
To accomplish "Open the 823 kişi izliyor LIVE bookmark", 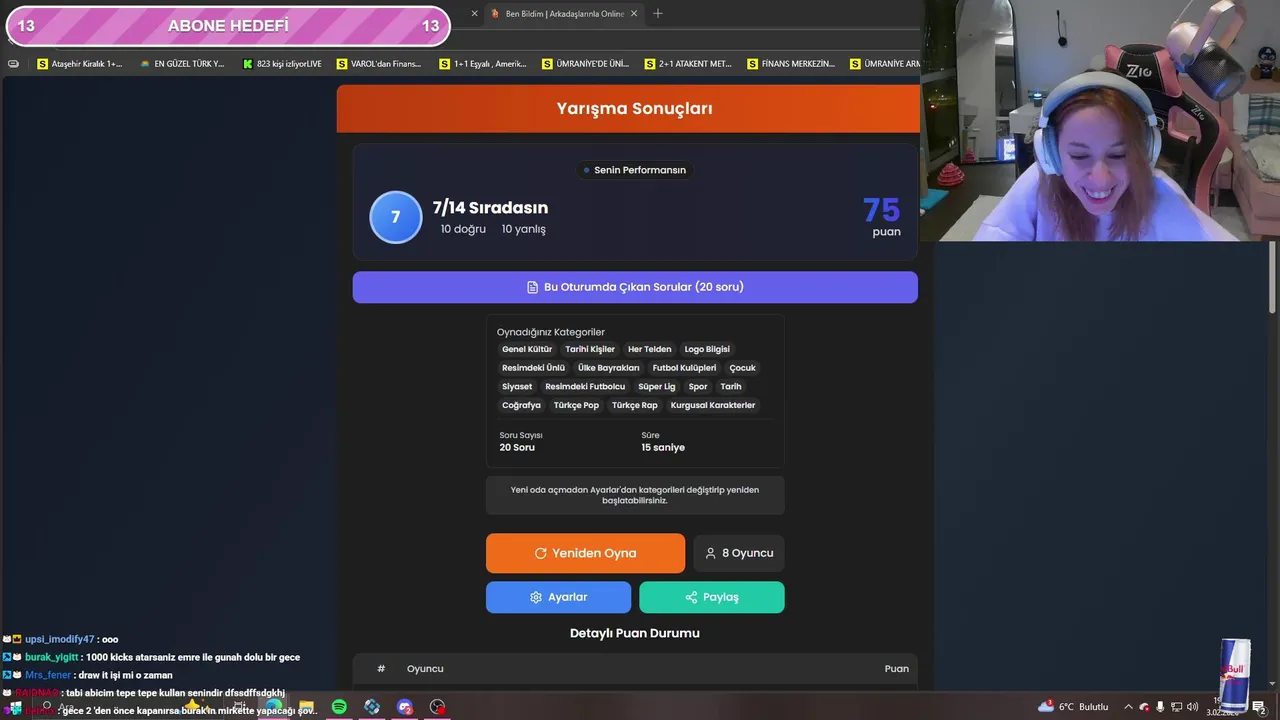I will [282, 64].
